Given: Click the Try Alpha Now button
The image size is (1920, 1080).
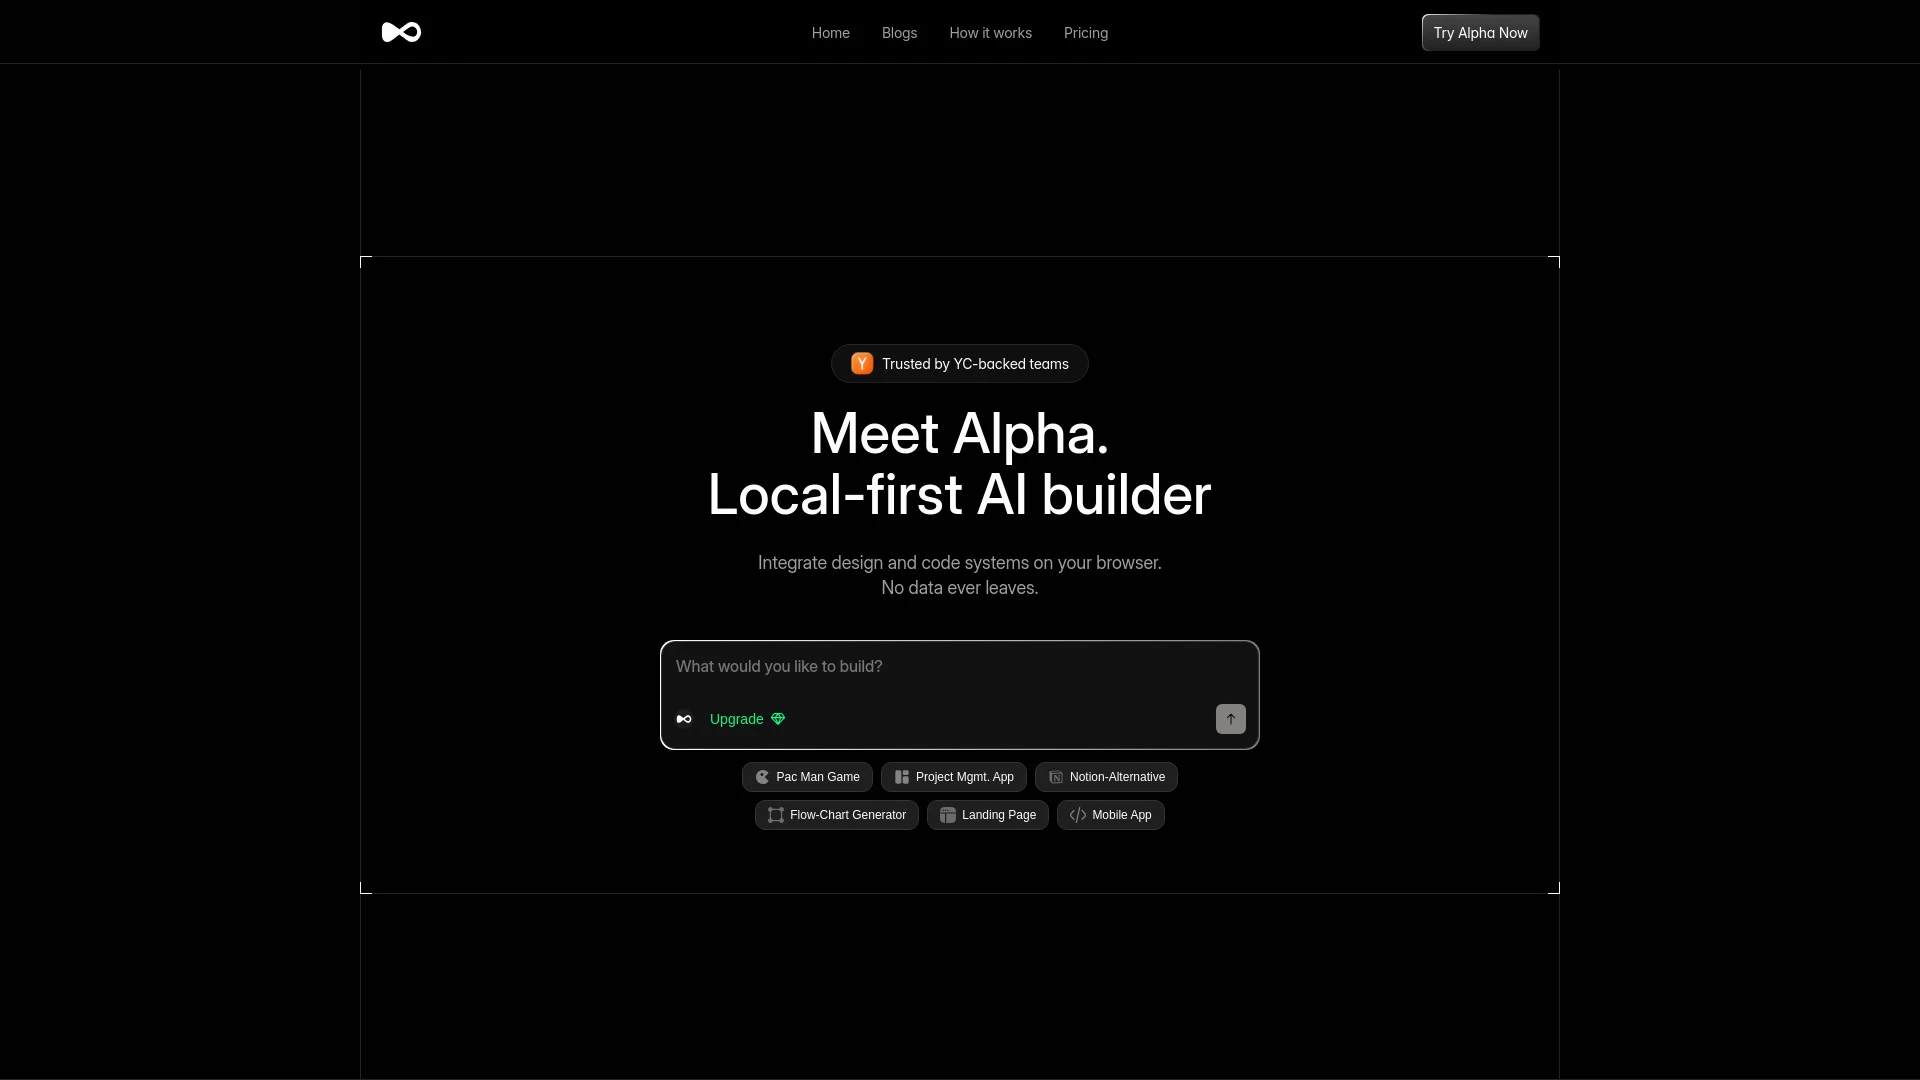Looking at the screenshot, I should (1480, 32).
